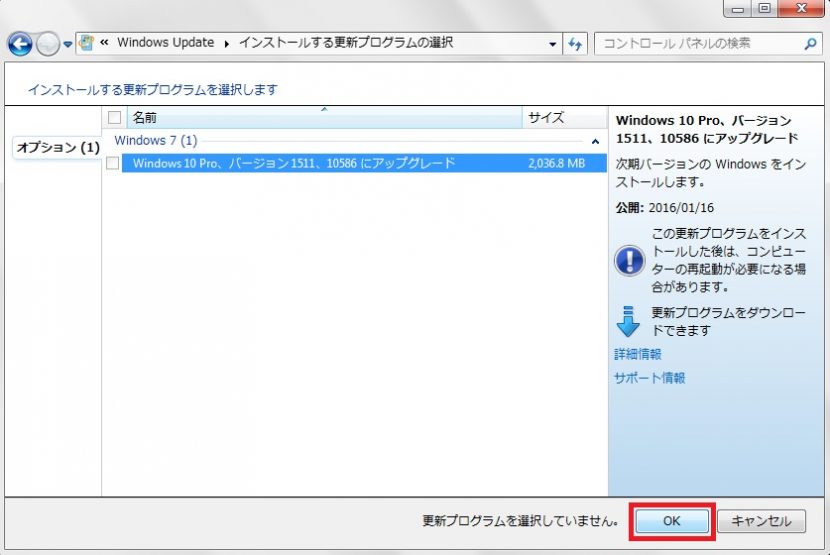Sort the list by the 名前 column
Image resolution: width=830 pixels, height=555 pixels.
[324, 118]
